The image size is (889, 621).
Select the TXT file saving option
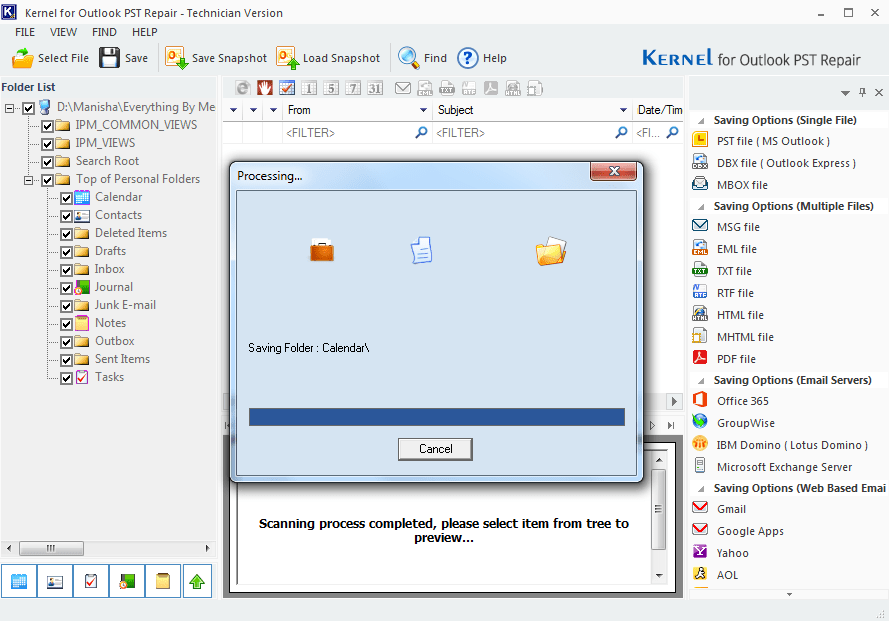pyautogui.click(x=734, y=271)
